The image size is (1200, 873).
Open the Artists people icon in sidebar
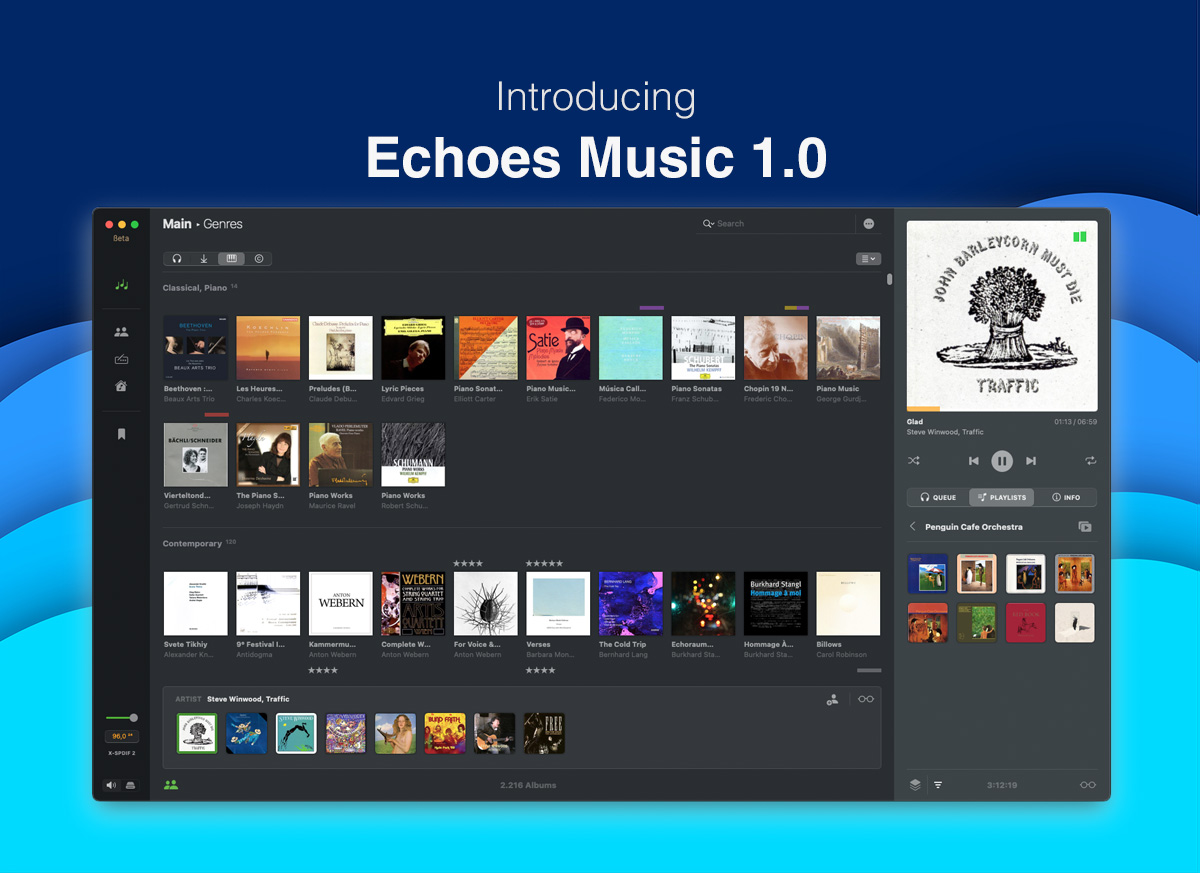121,332
